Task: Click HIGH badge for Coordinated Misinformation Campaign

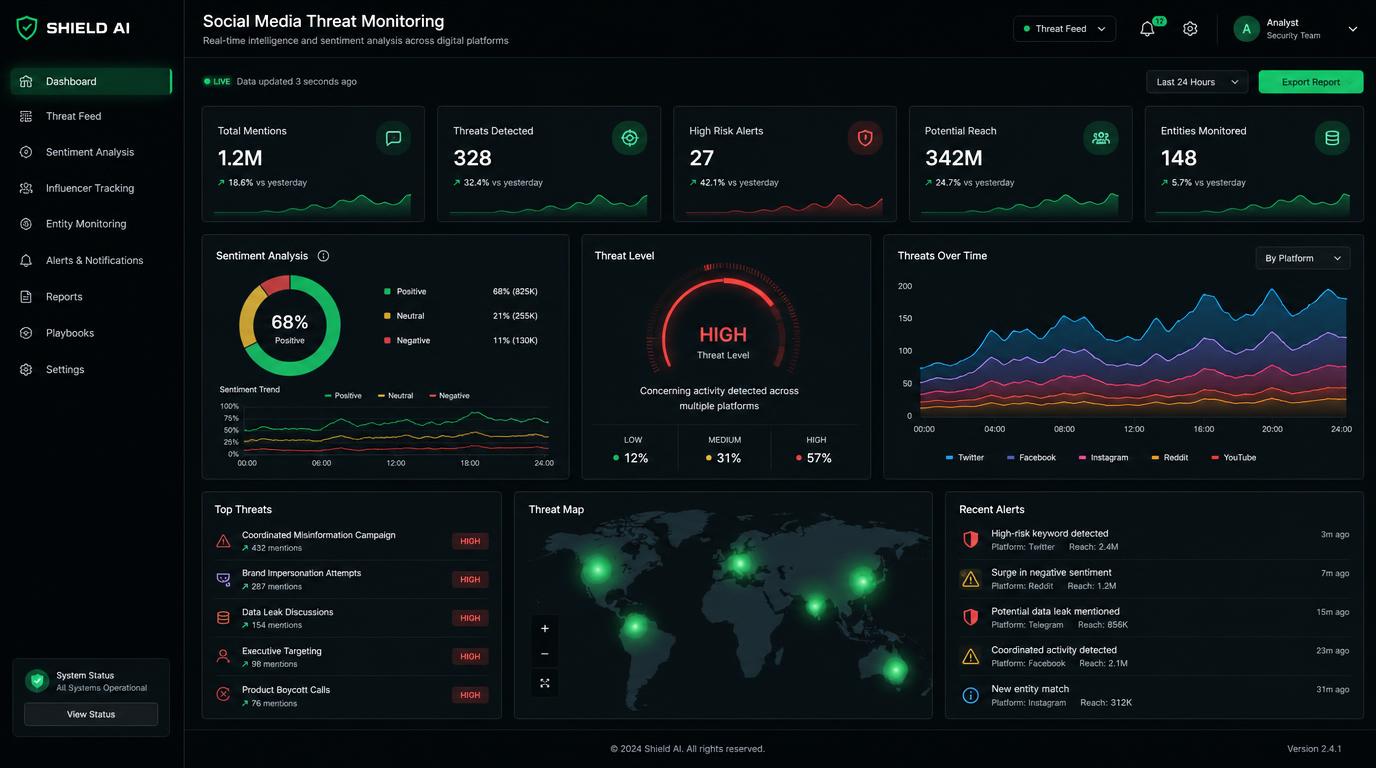Action: 470,541
